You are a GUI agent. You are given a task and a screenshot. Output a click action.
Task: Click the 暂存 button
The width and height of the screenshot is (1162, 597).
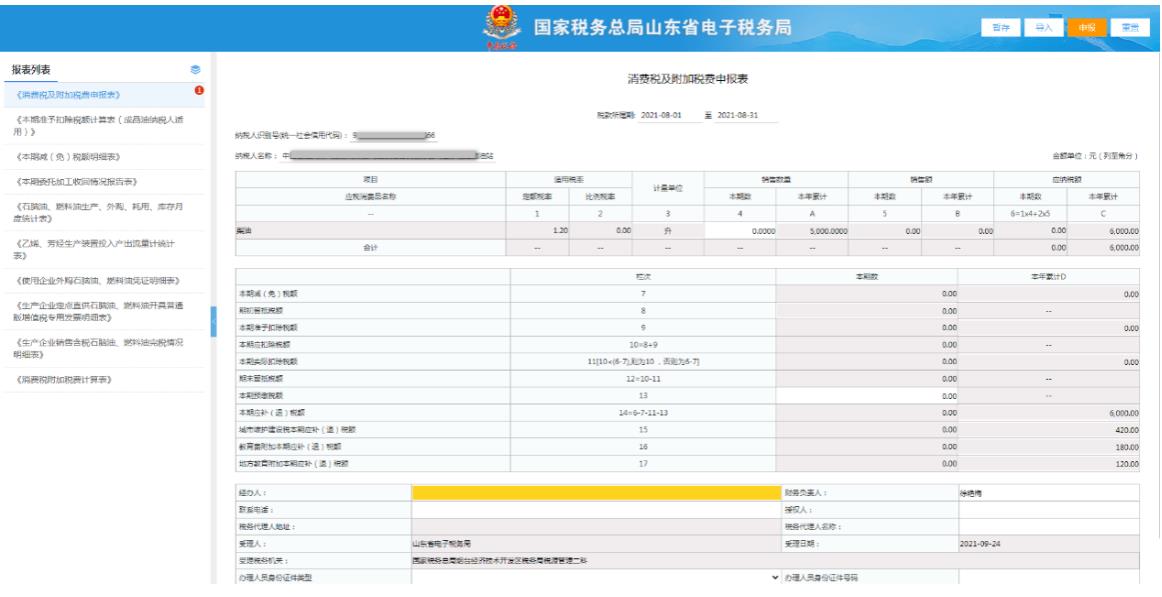1002,28
